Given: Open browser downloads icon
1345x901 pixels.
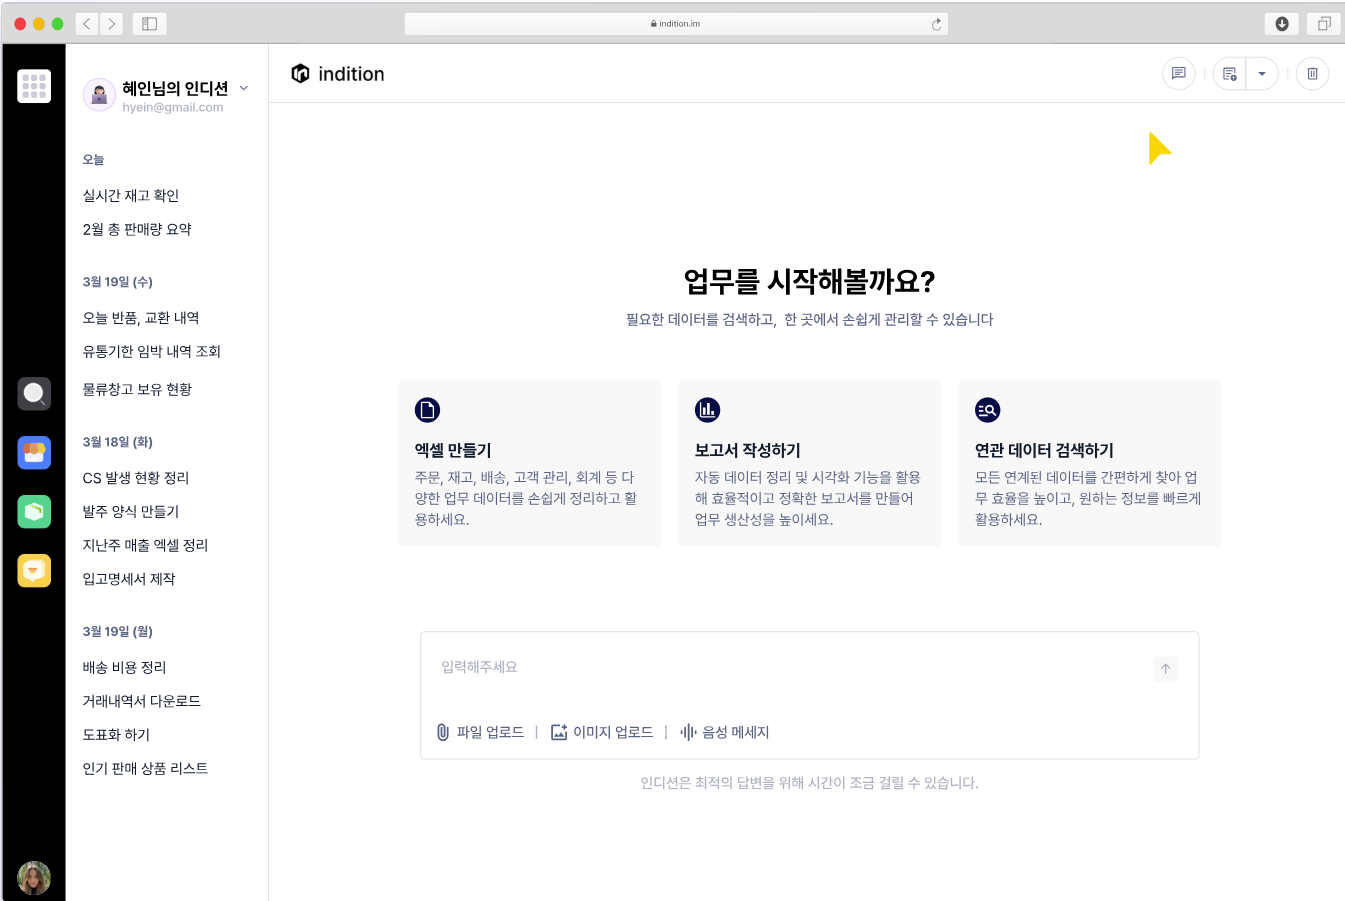Looking at the screenshot, I should (x=1282, y=24).
